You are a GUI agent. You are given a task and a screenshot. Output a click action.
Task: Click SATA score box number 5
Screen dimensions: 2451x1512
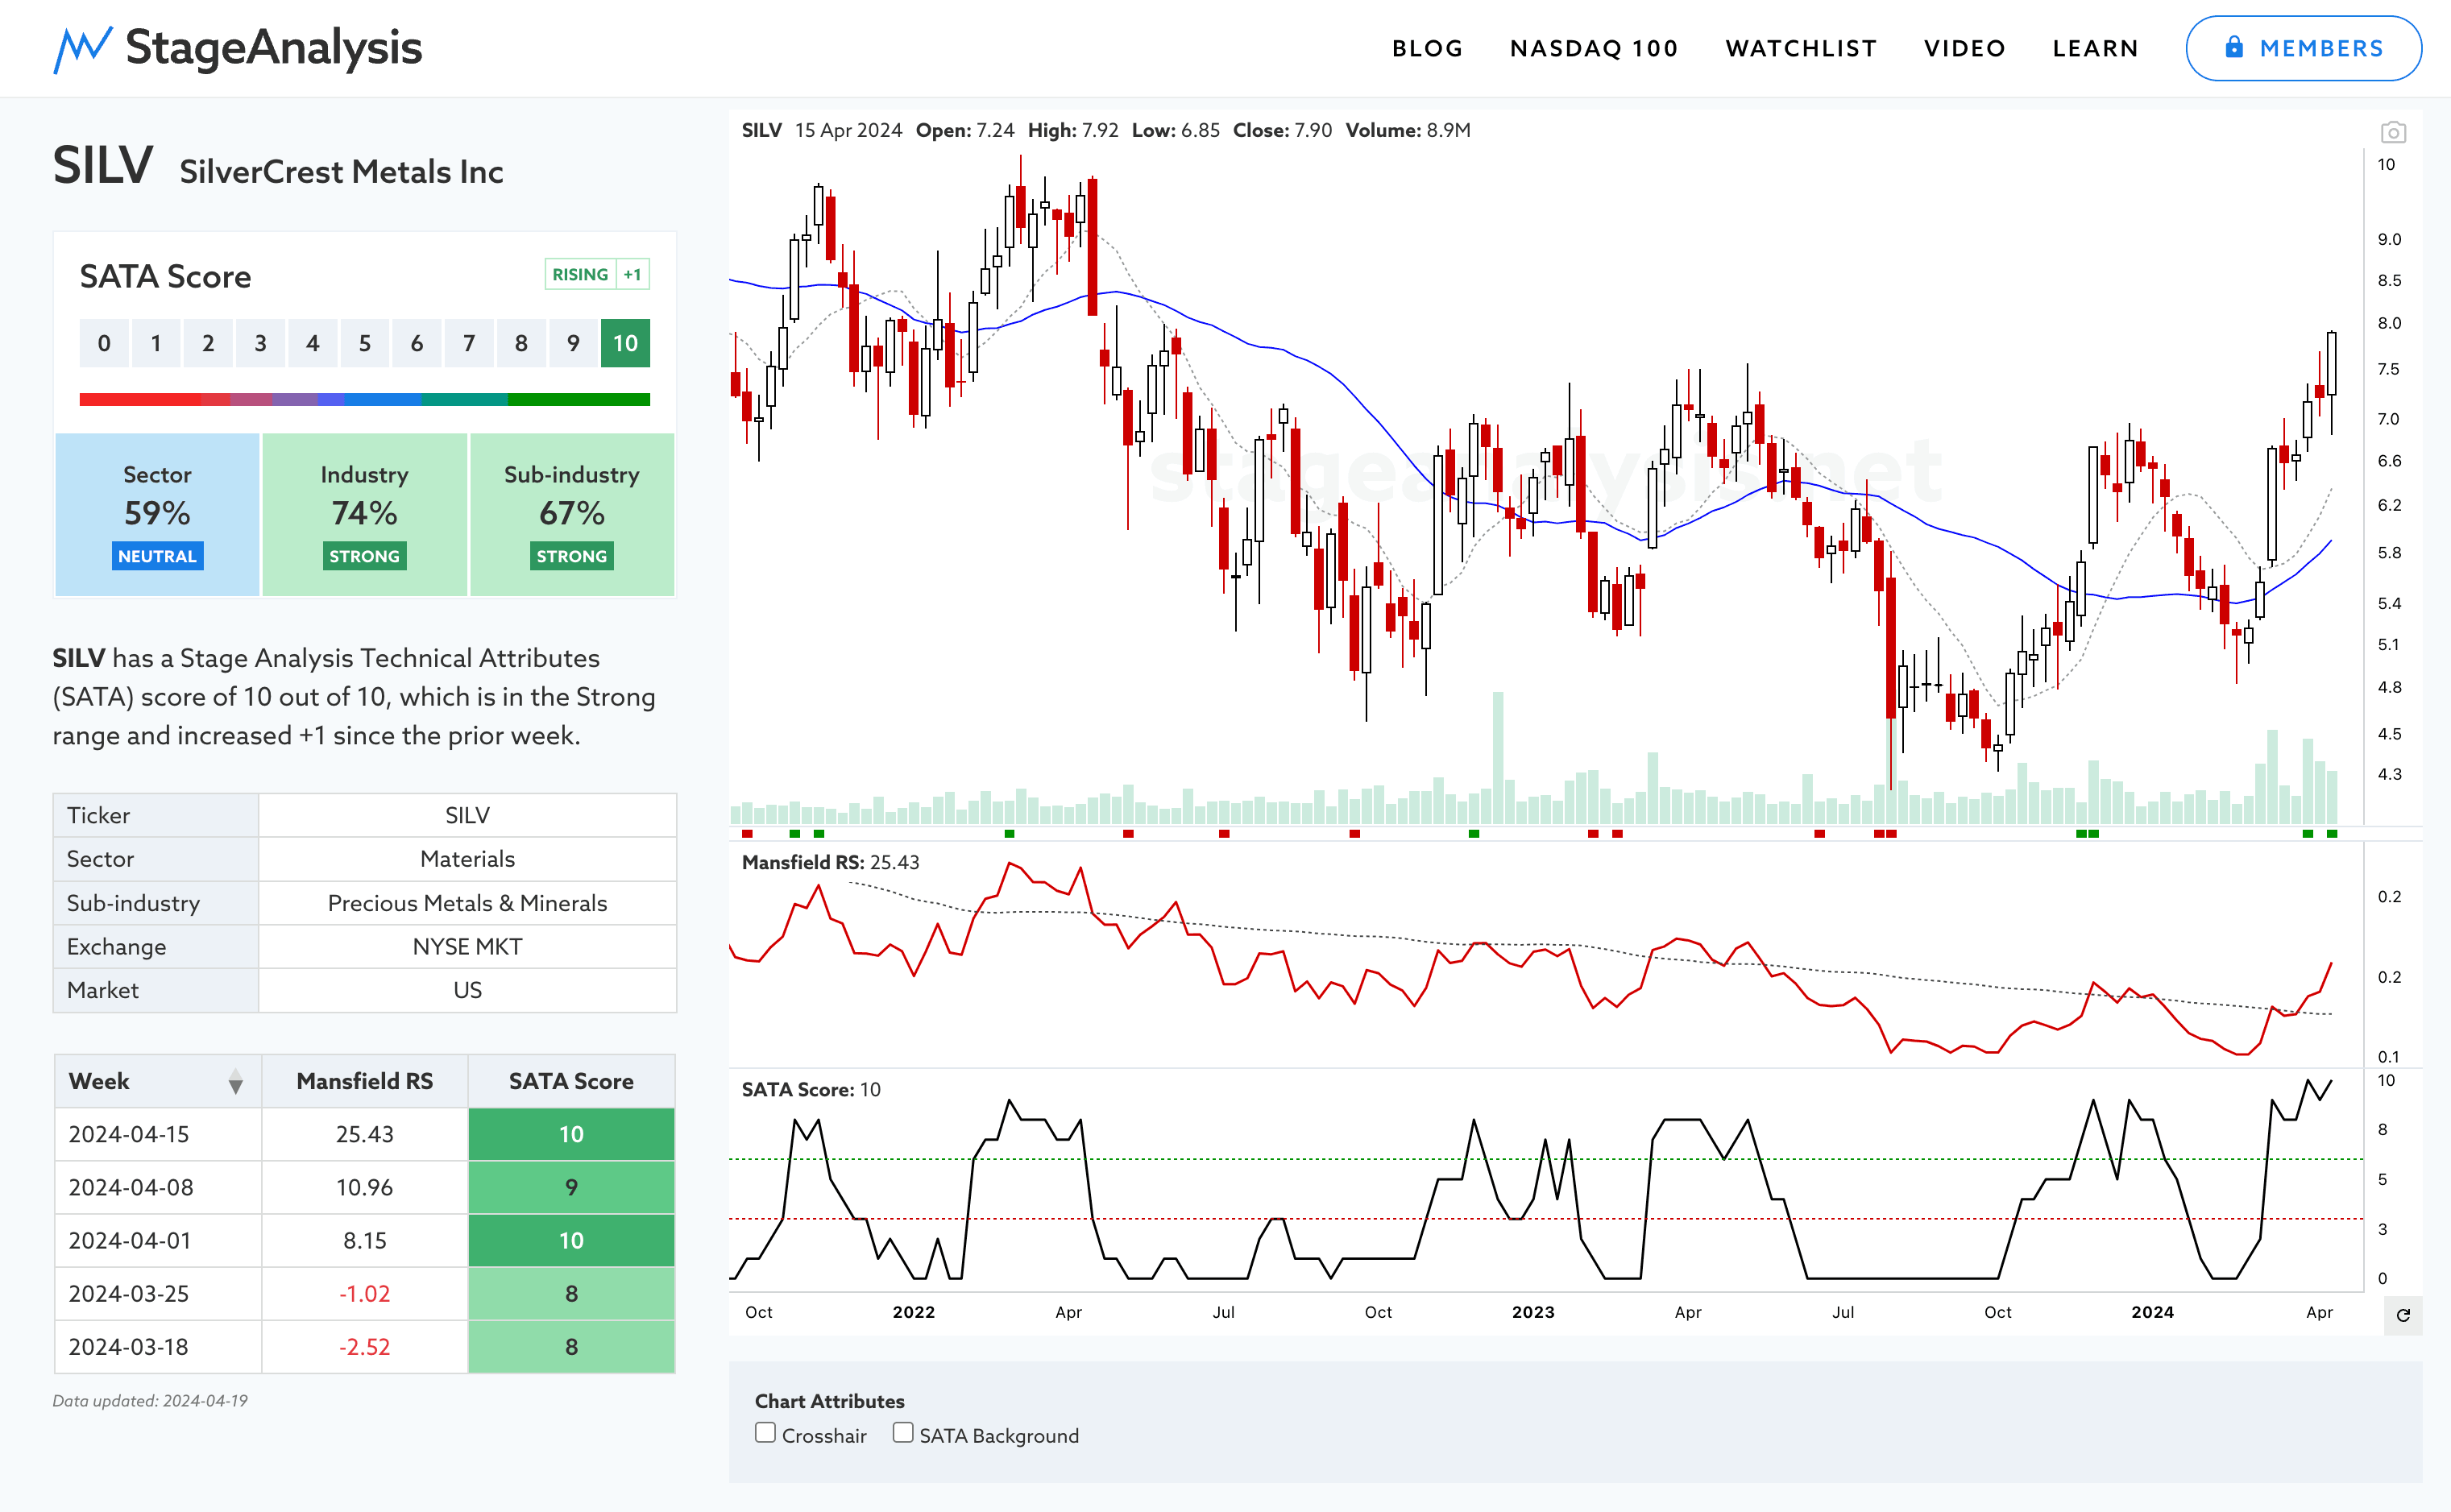tap(365, 343)
